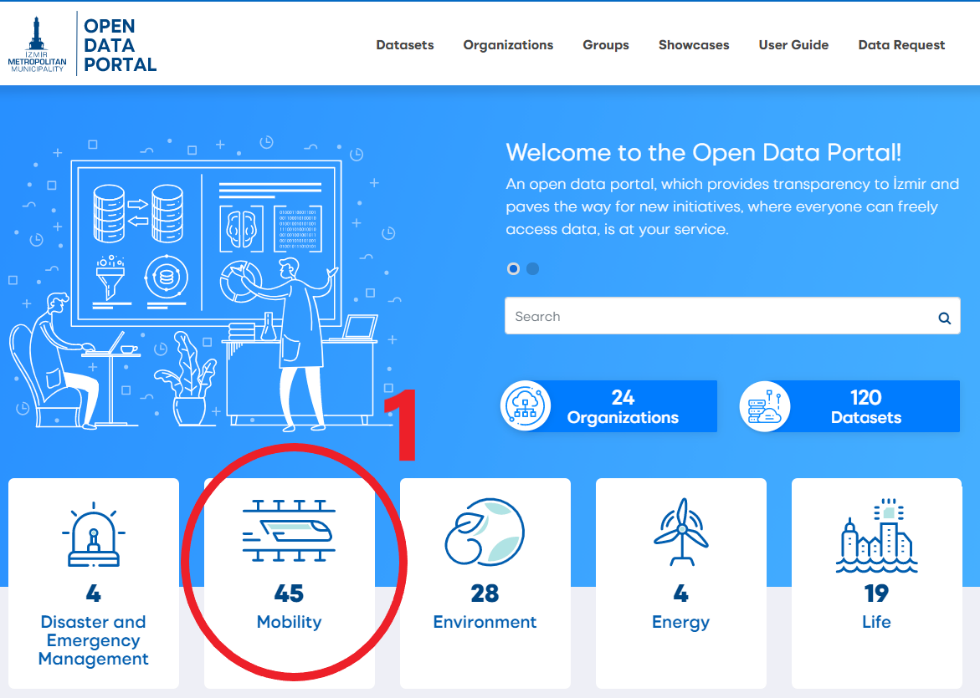Switch to the second carousel slide dot
980x698 pixels.
click(533, 269)
